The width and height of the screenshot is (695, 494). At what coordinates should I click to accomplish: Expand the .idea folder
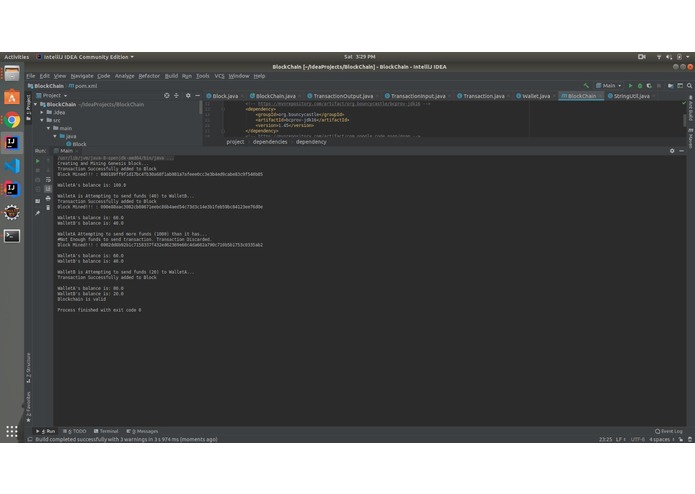coord(42,113)
